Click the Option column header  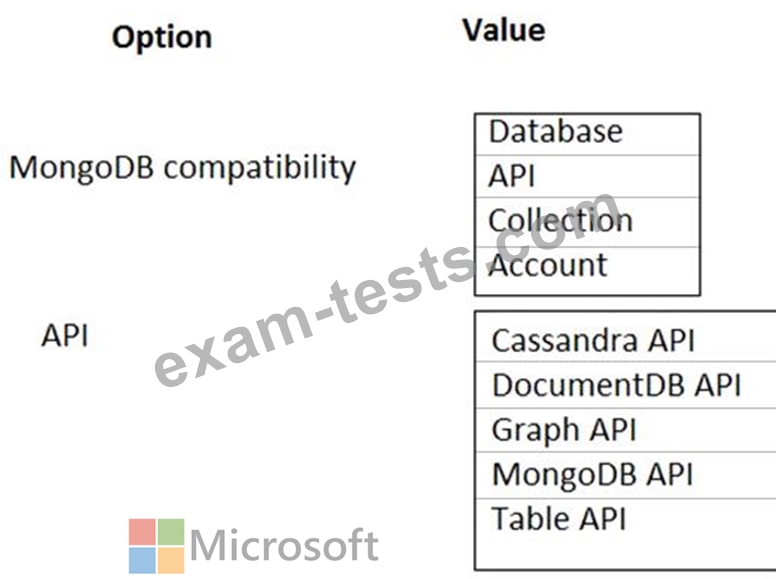(162, 38)
